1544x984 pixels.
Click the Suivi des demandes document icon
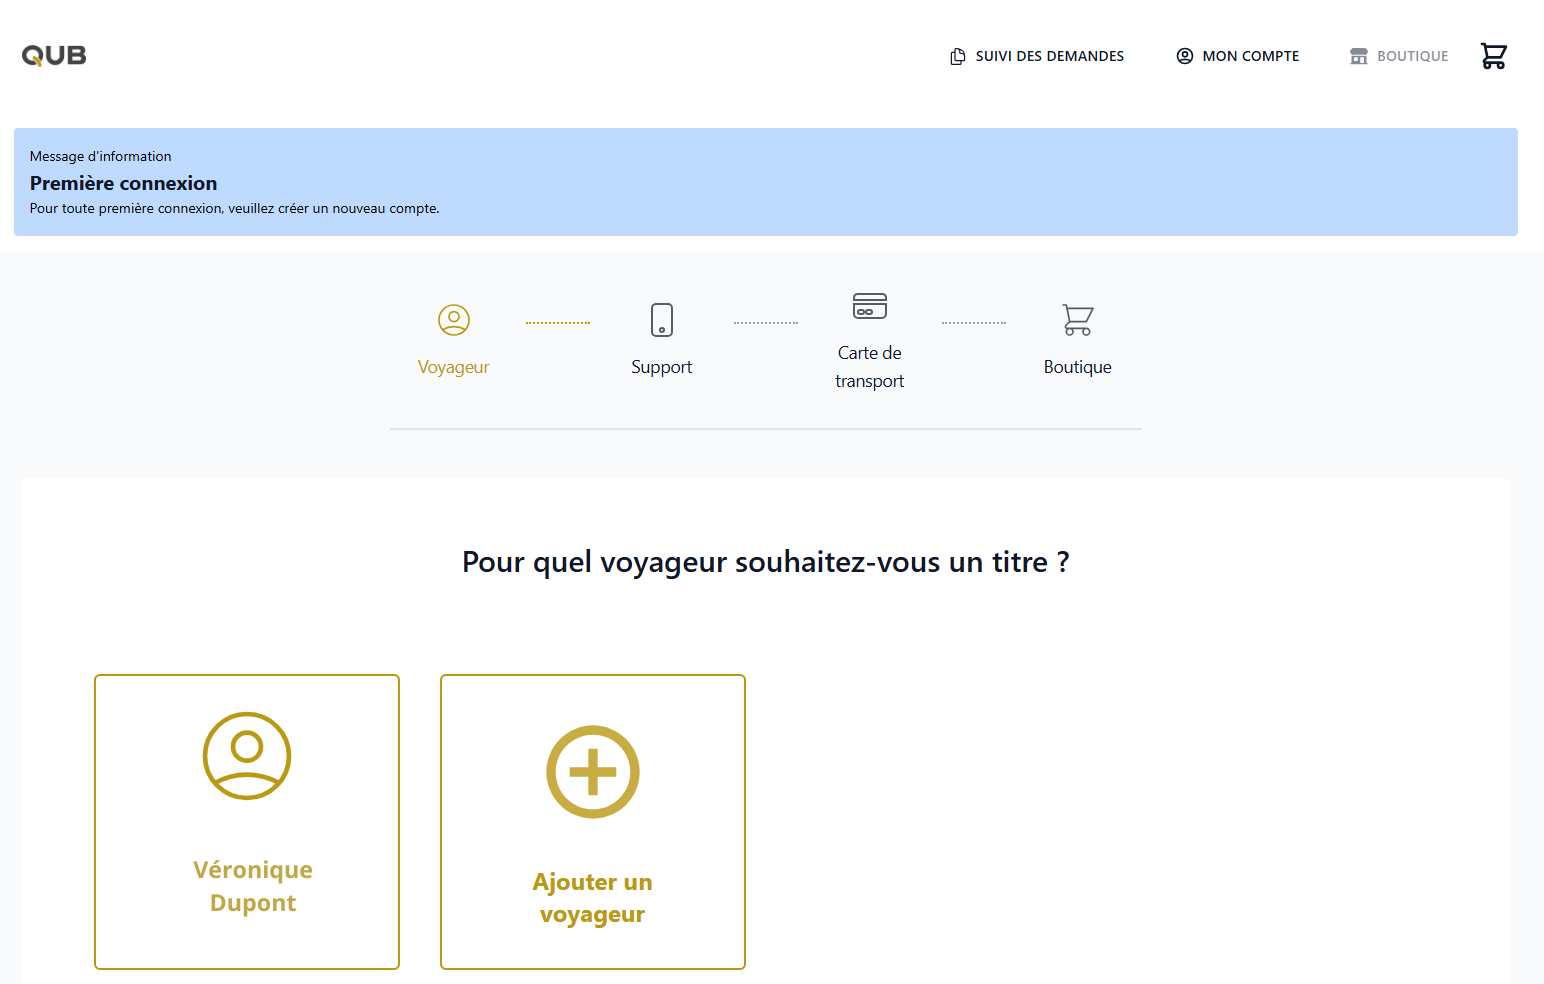(957, 56)
